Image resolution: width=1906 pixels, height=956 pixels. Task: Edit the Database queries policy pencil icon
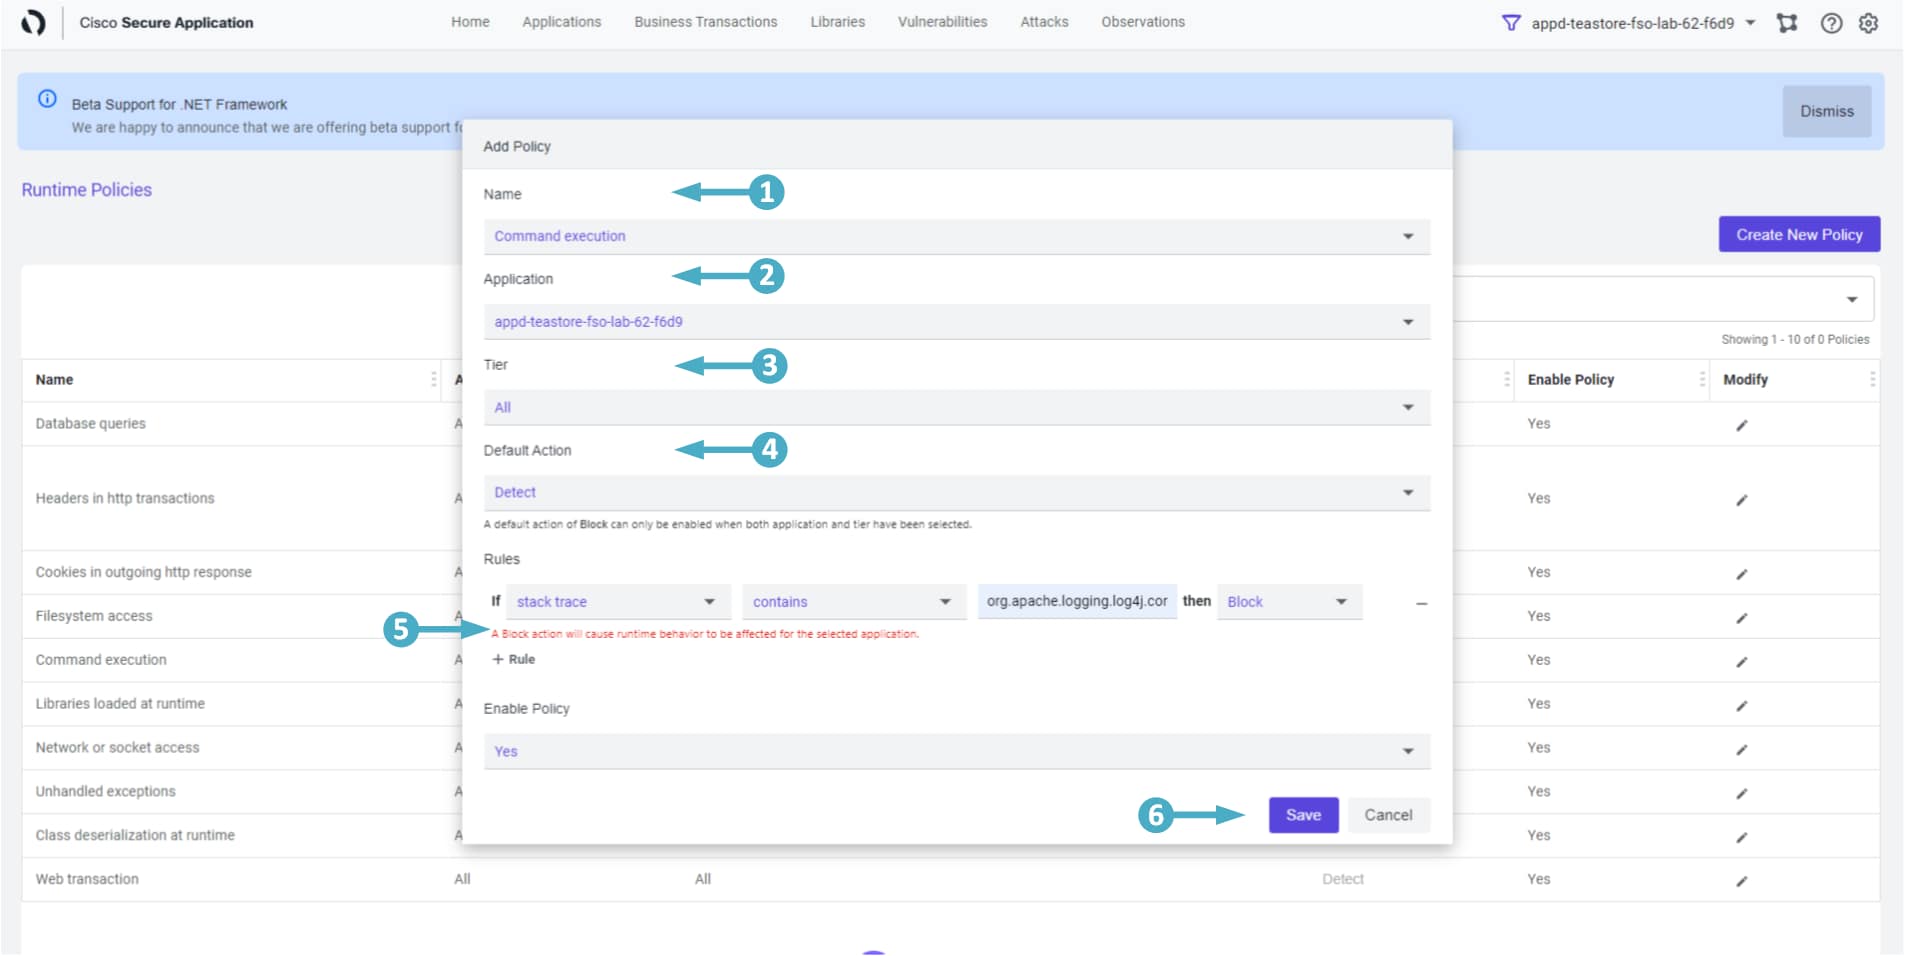pyautogui.click(x=1741, y=425)
